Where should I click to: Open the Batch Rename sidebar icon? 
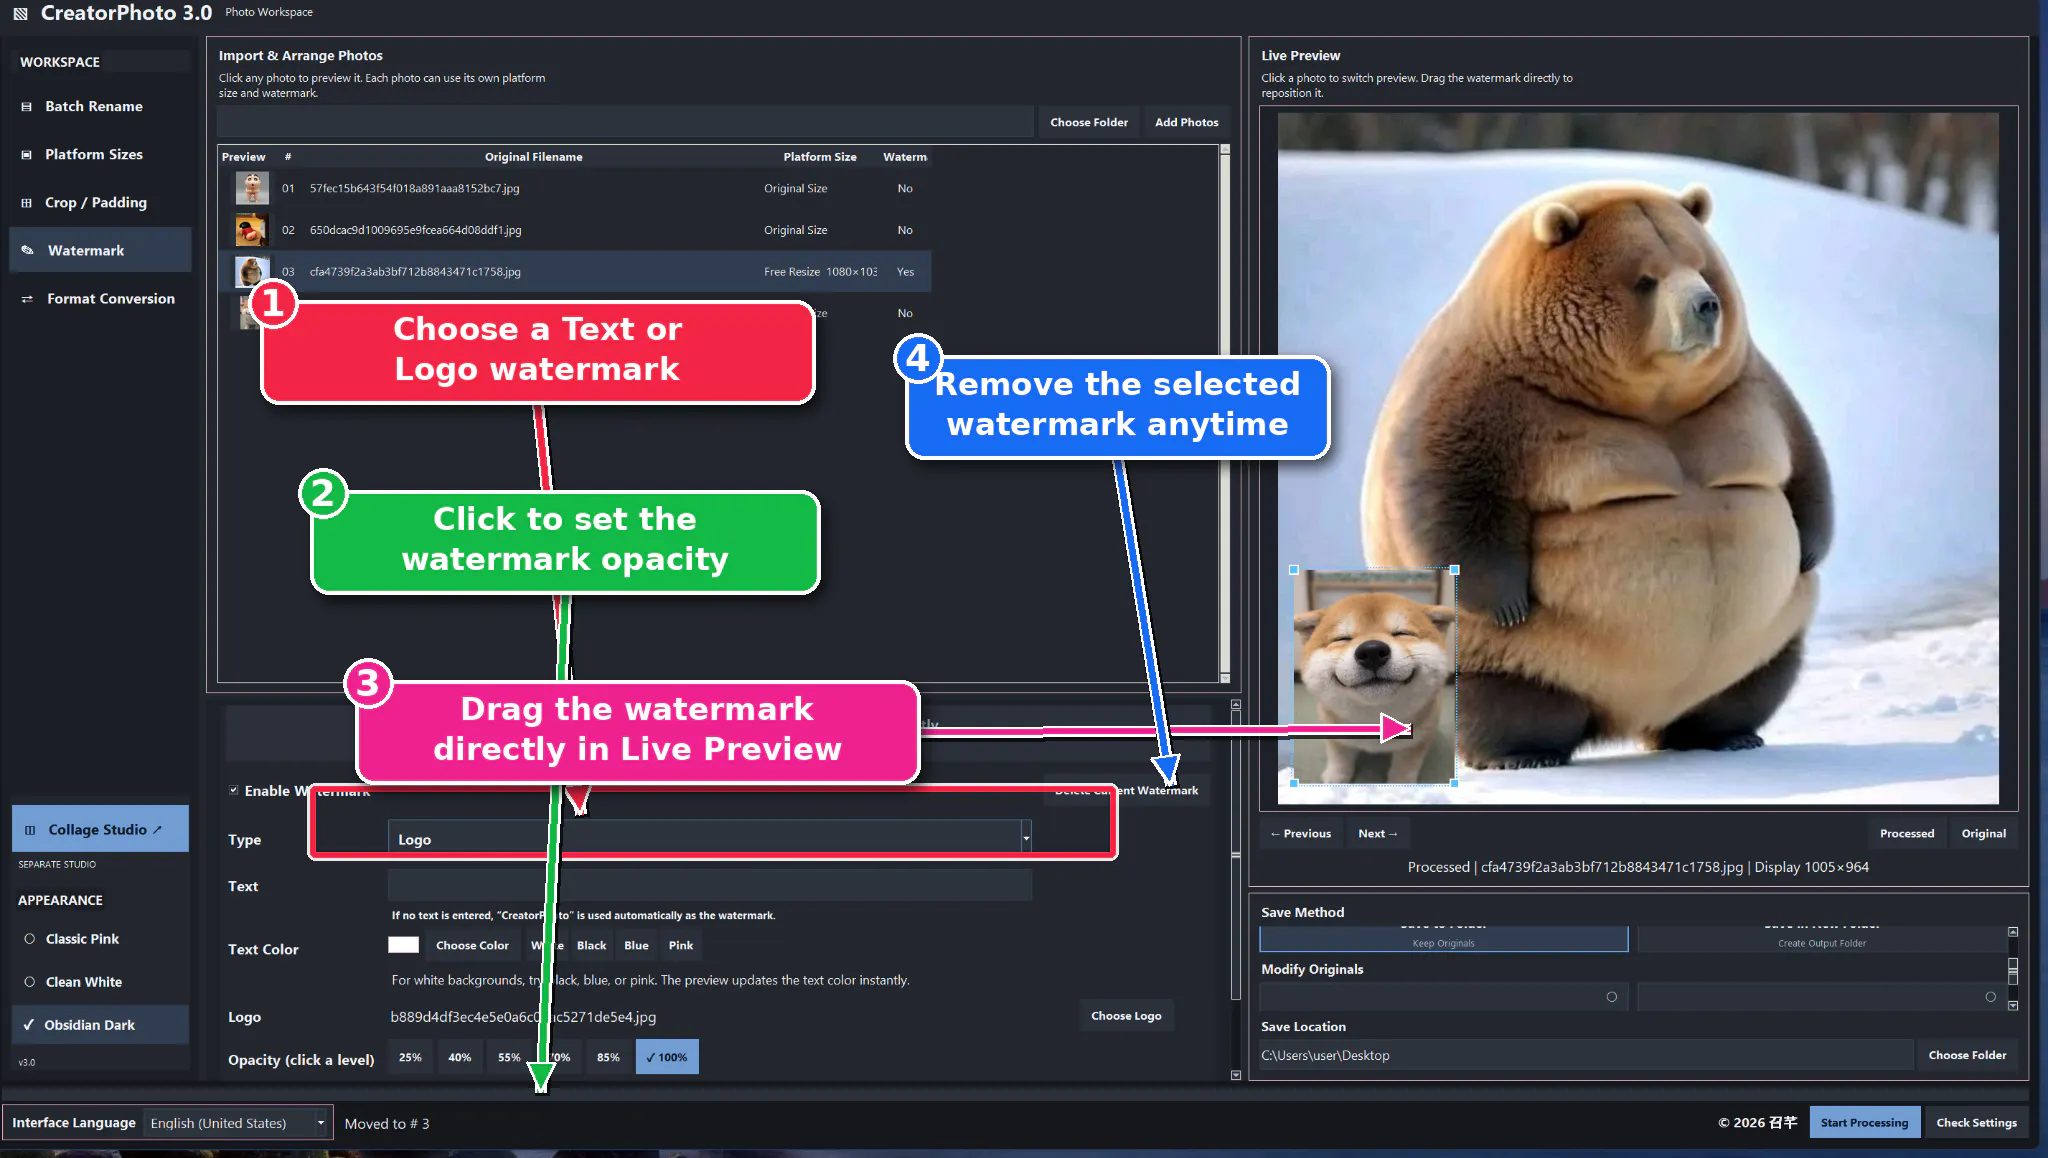point(27,107)
